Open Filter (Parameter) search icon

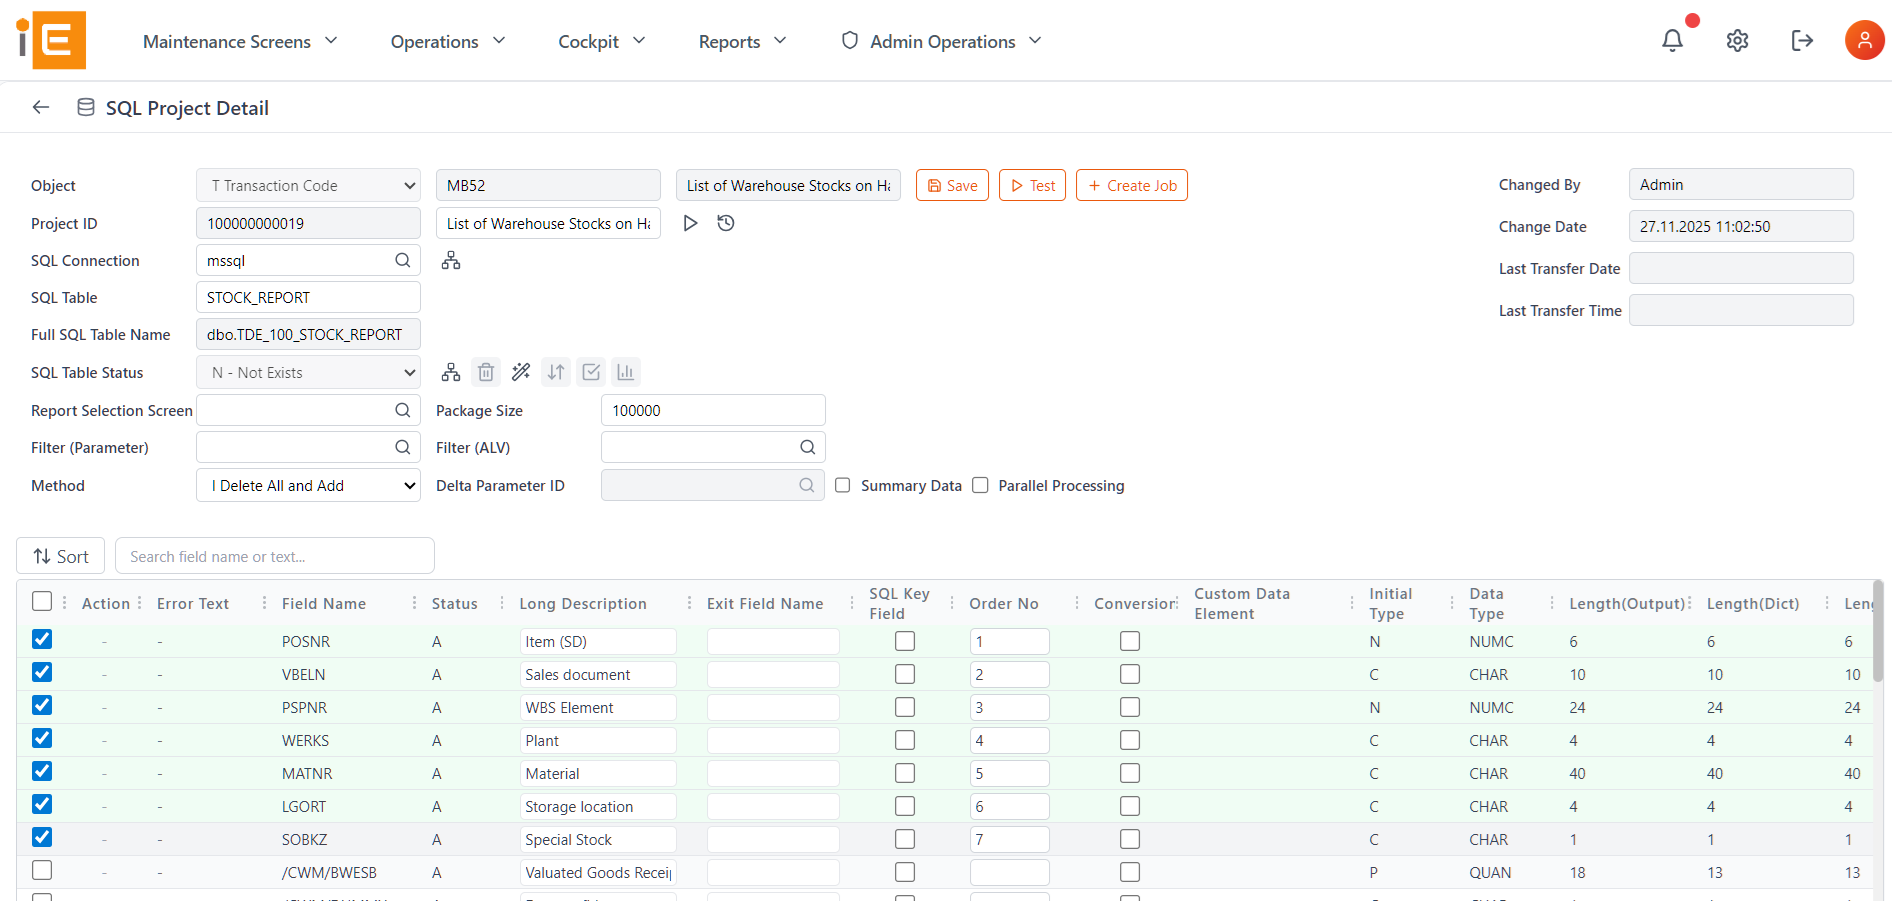pos(403,447)
